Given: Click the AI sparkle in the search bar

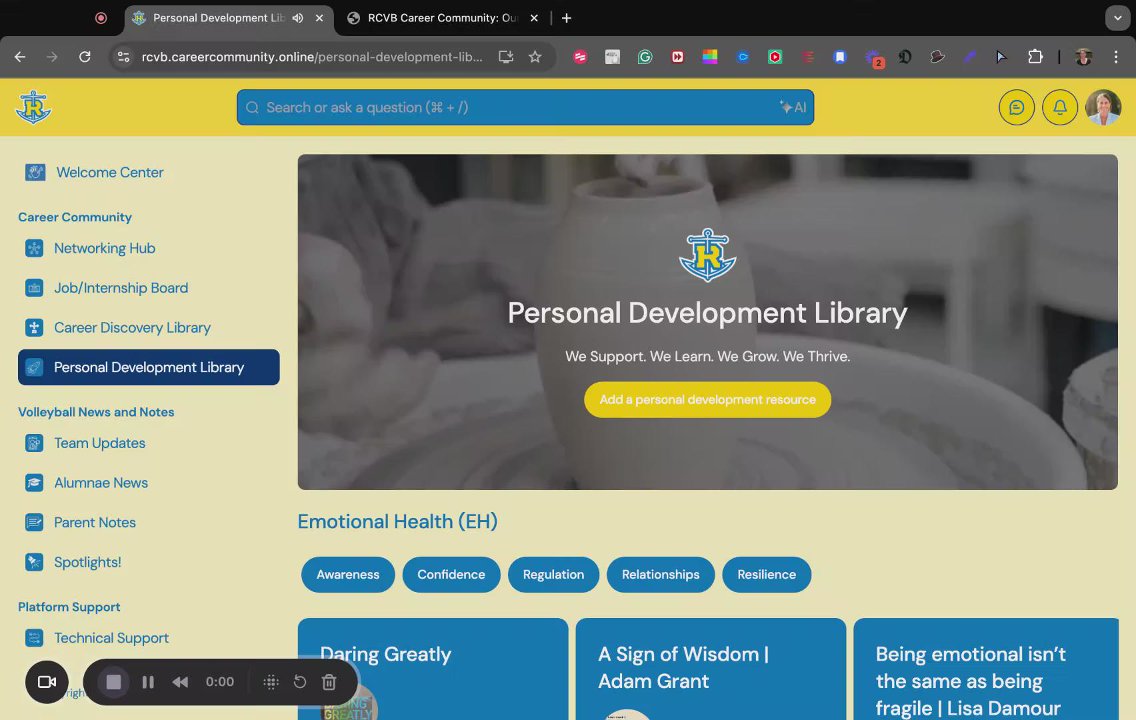Looking at the screenshot, I should (793, 107).
